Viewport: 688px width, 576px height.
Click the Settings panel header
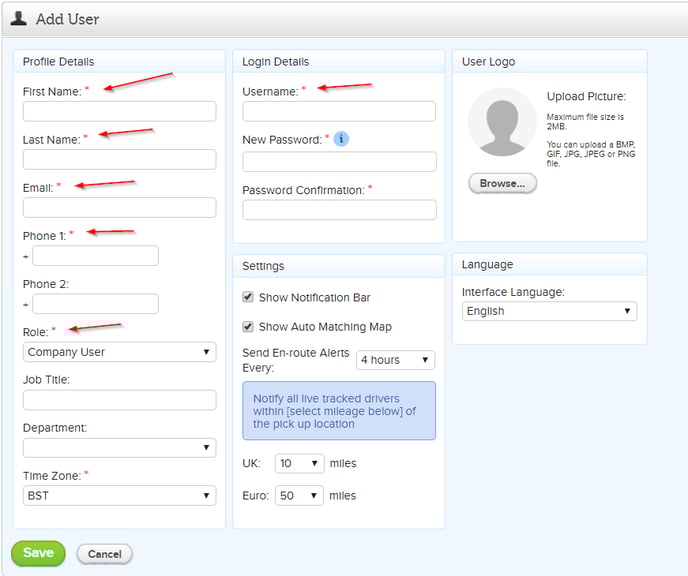(339, 266)
